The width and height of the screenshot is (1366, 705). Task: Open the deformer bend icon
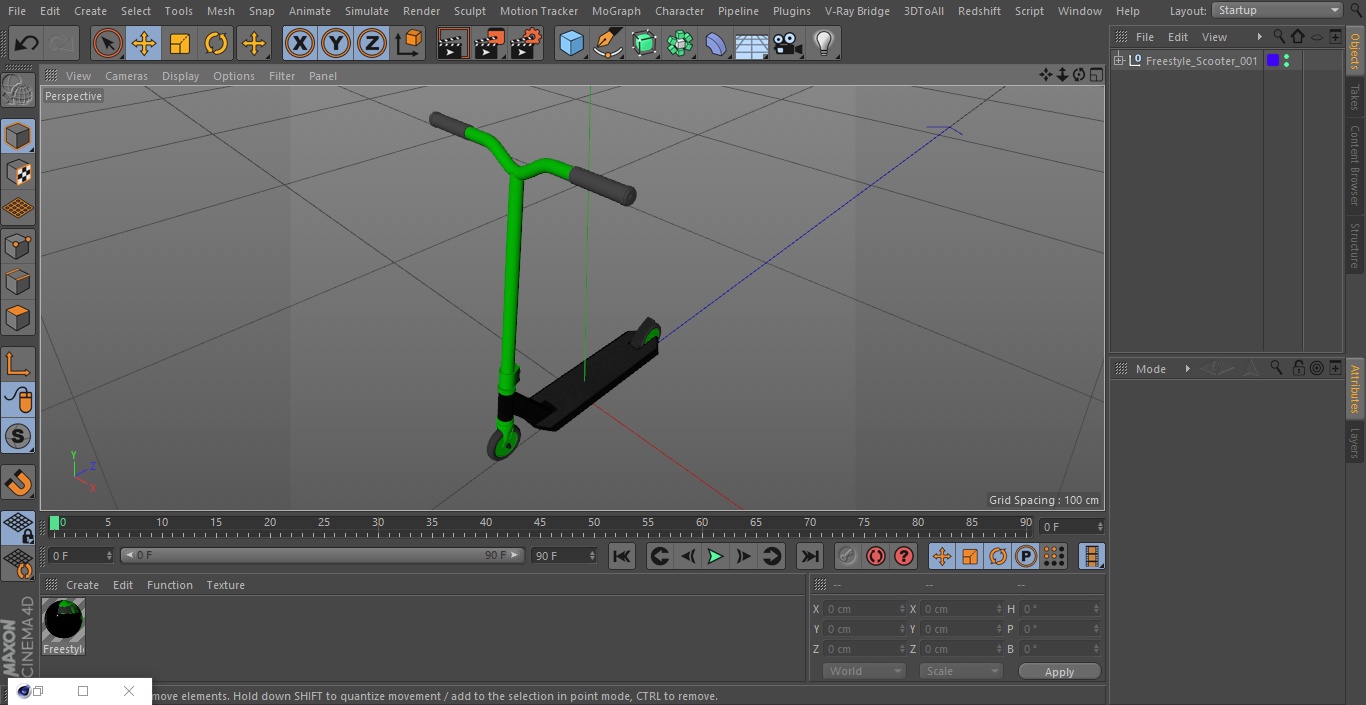click(716, 43)
